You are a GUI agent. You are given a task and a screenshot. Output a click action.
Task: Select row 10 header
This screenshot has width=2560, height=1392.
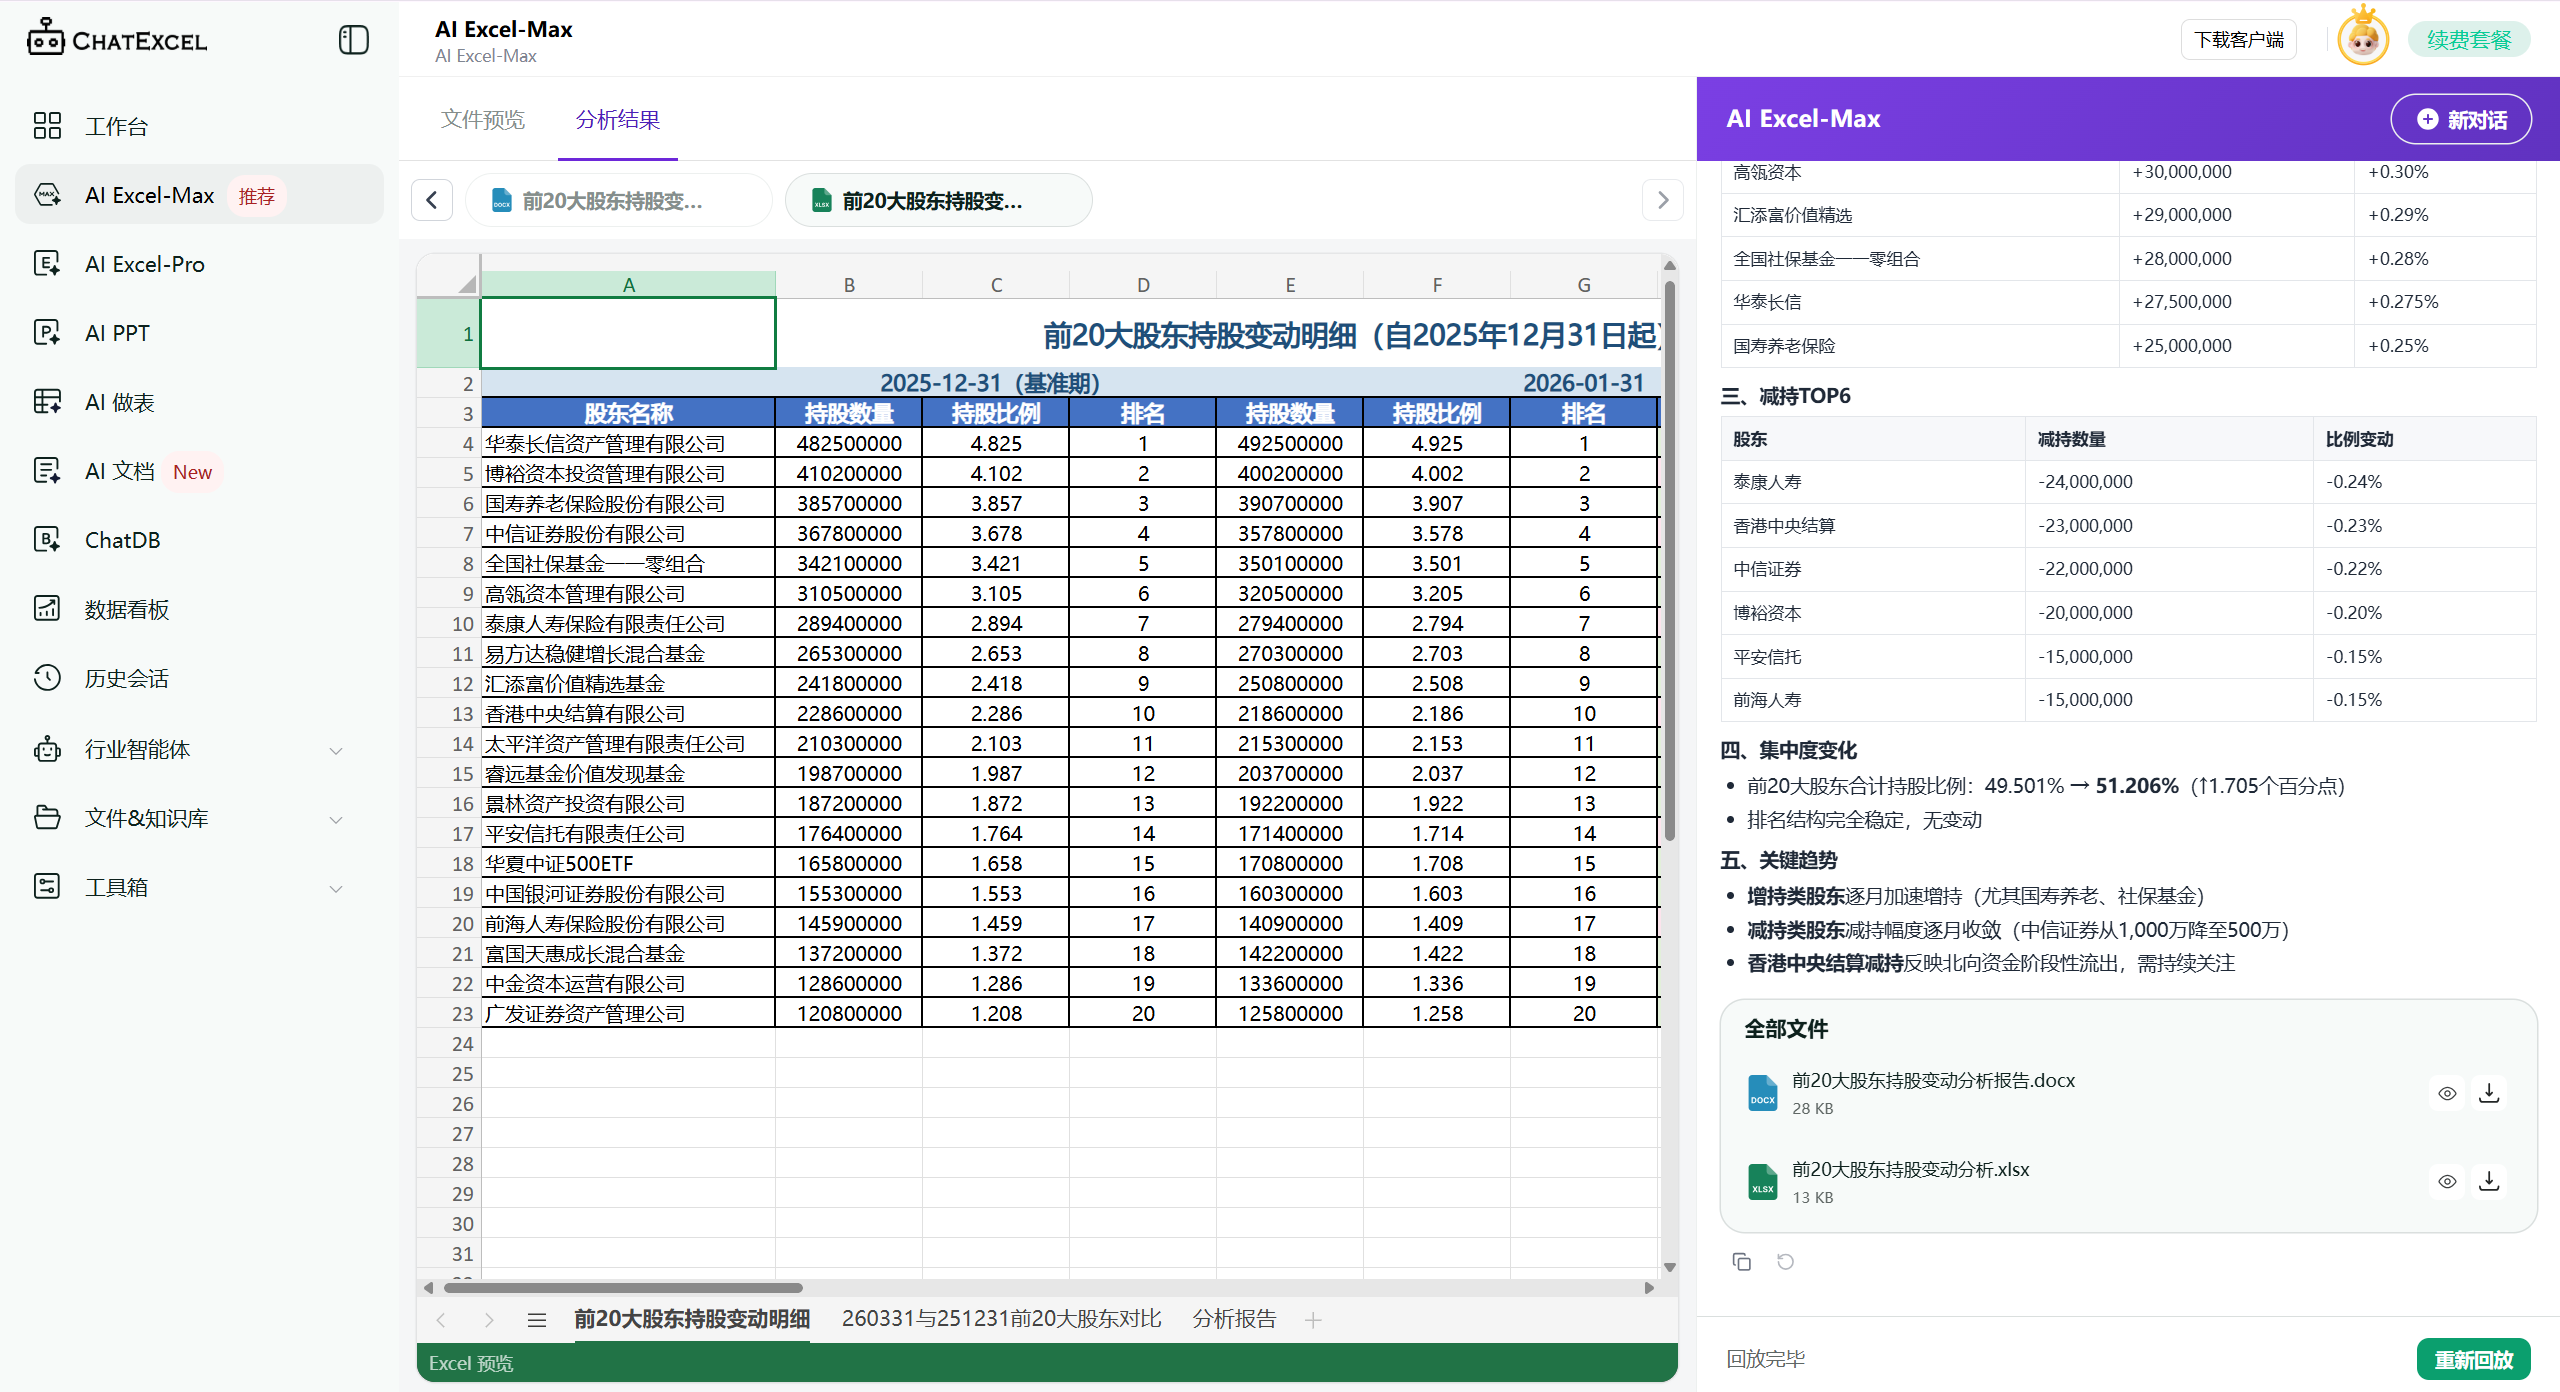point(449,624)
